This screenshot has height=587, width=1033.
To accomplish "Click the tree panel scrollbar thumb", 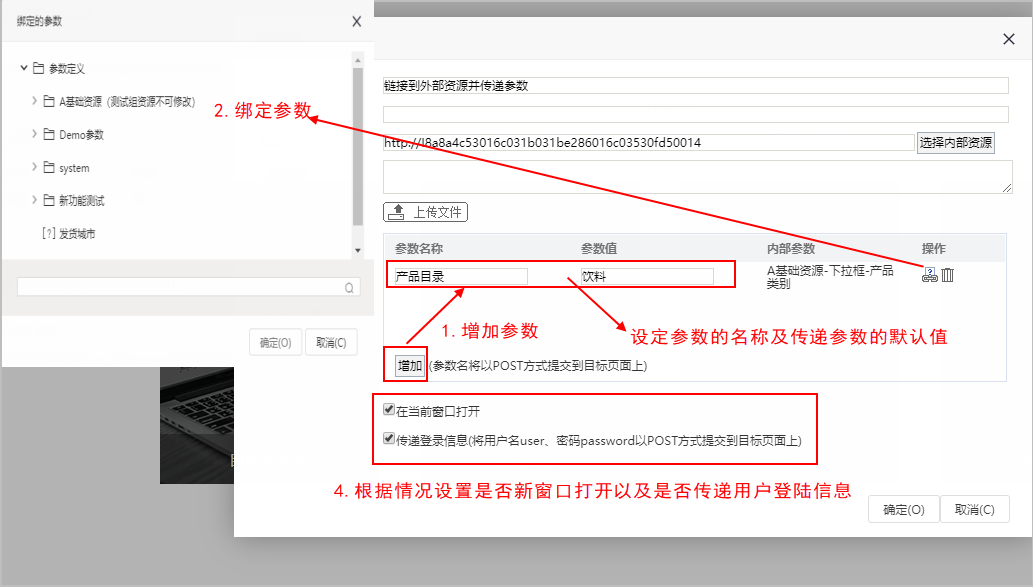I will click(x=358, y=146).
